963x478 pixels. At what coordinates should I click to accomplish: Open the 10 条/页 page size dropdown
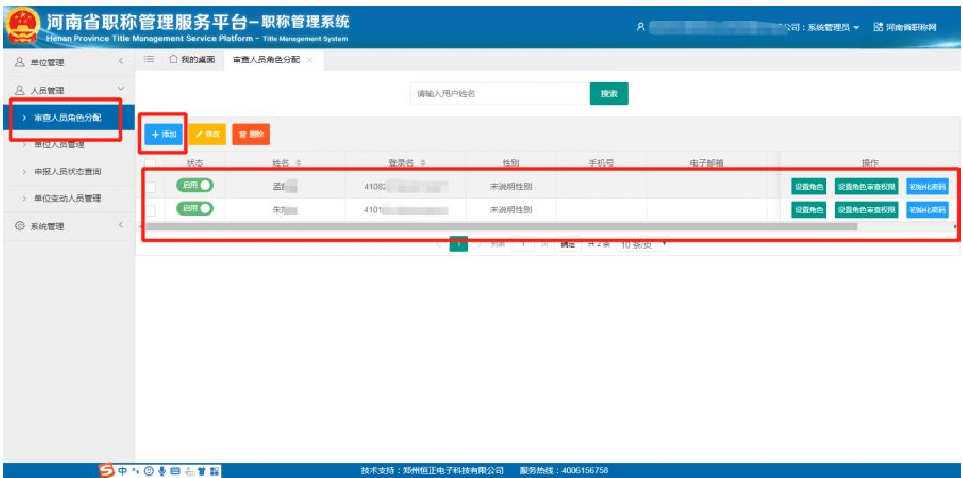(x=643, y=245)
